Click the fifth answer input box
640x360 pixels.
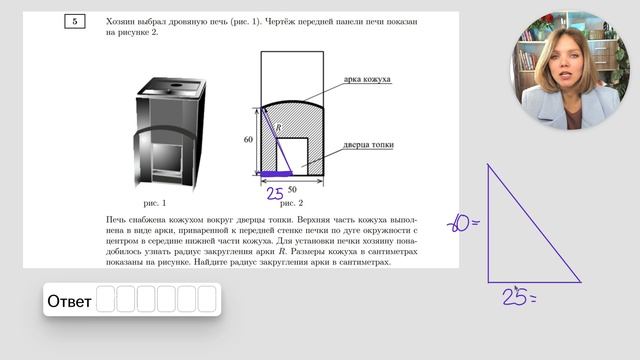point(187,299)
